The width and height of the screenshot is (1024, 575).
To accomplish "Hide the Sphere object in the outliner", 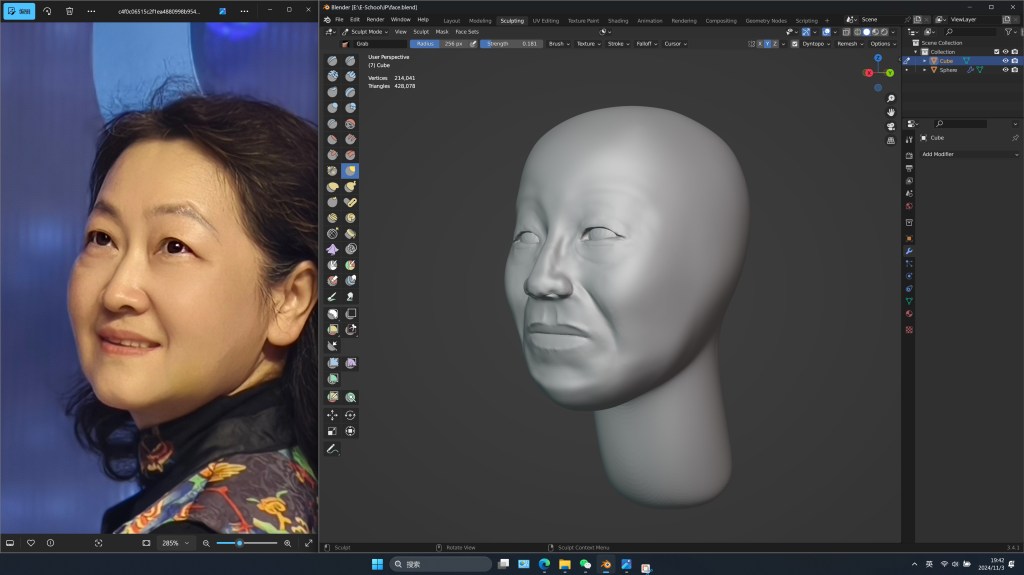I will tap(1005, 70).
